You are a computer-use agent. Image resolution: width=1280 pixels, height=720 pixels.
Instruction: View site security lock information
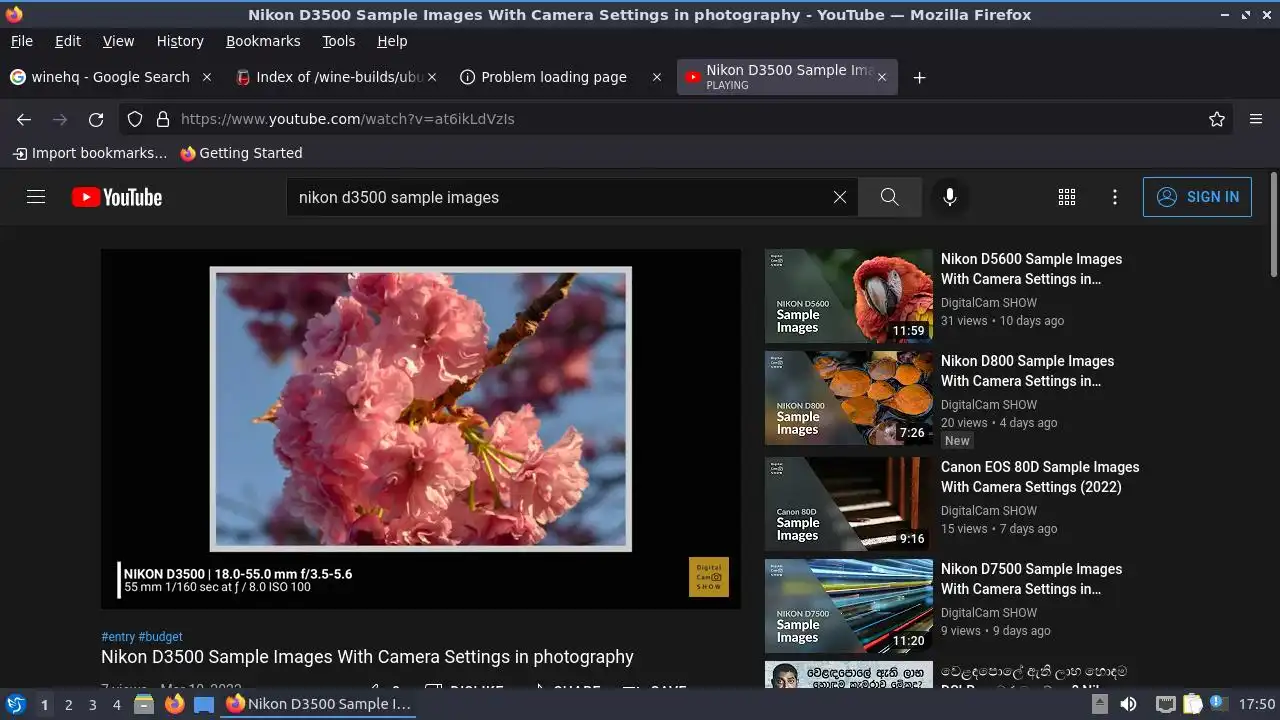(x=163, y=119)
